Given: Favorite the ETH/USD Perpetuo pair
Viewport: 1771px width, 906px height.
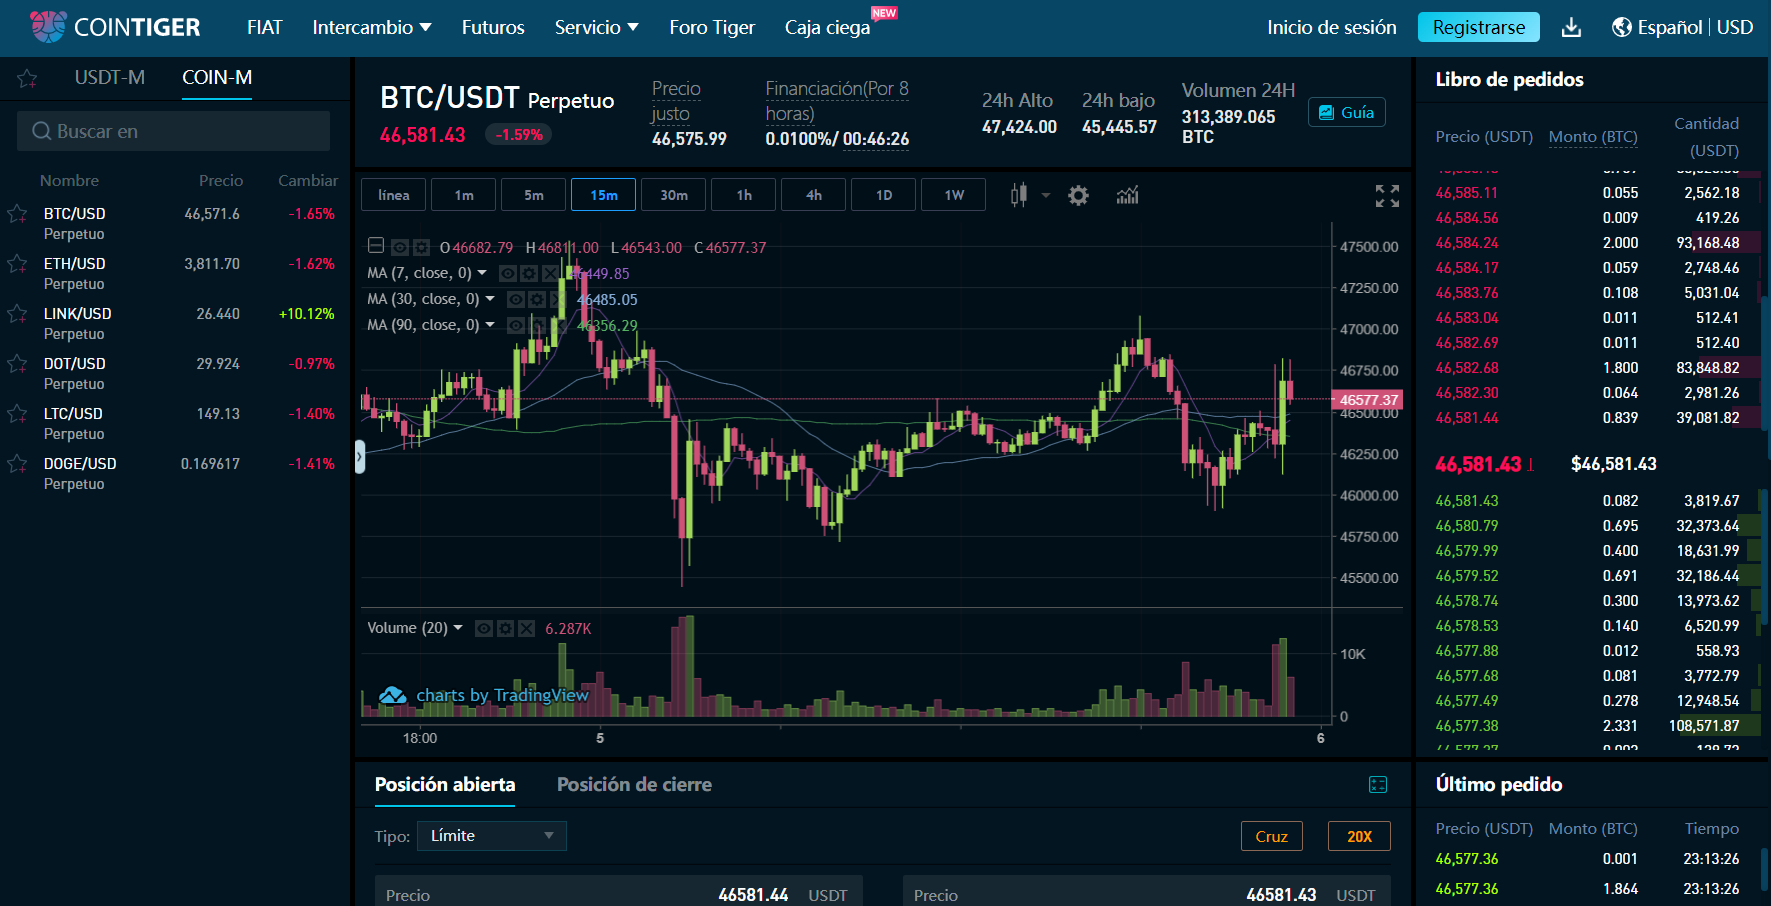Looking at the screenshot, I should (x=17, y=264).
